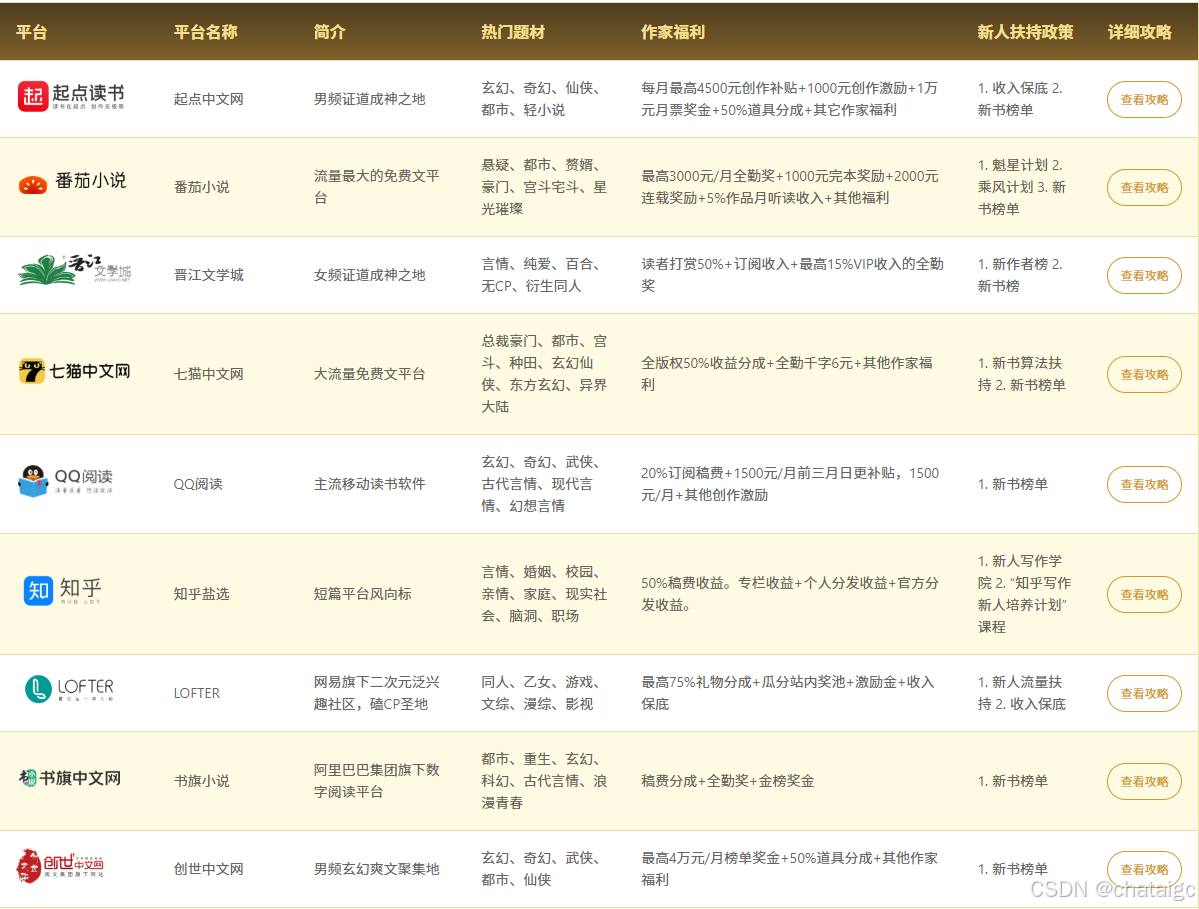Click the 男频玄幻爽文聚集地 description

point(376,869)
